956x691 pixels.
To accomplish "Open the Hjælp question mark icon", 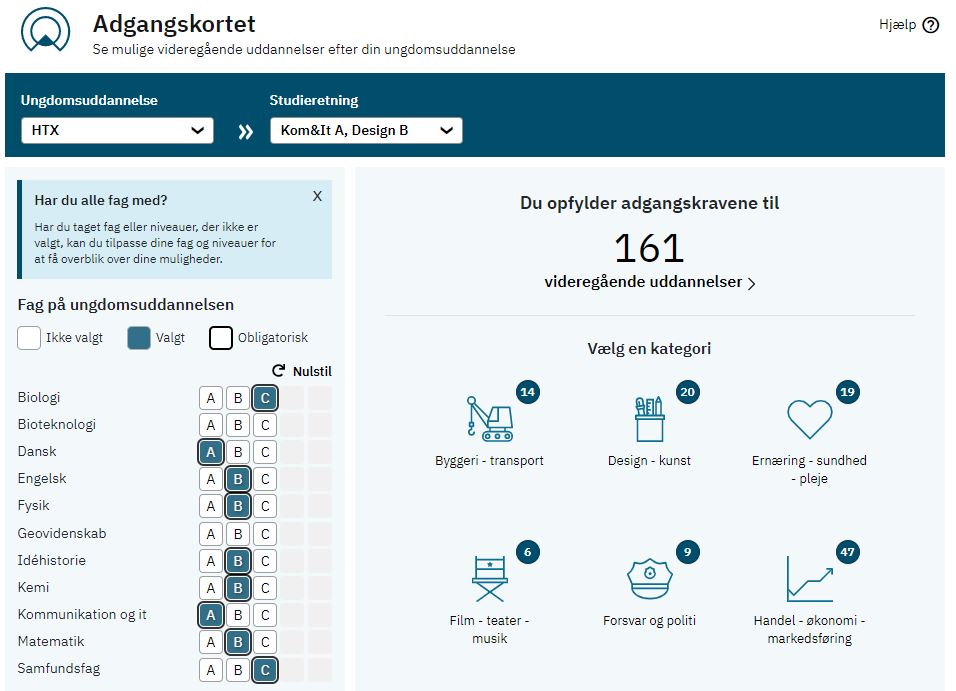I will 930,25.
